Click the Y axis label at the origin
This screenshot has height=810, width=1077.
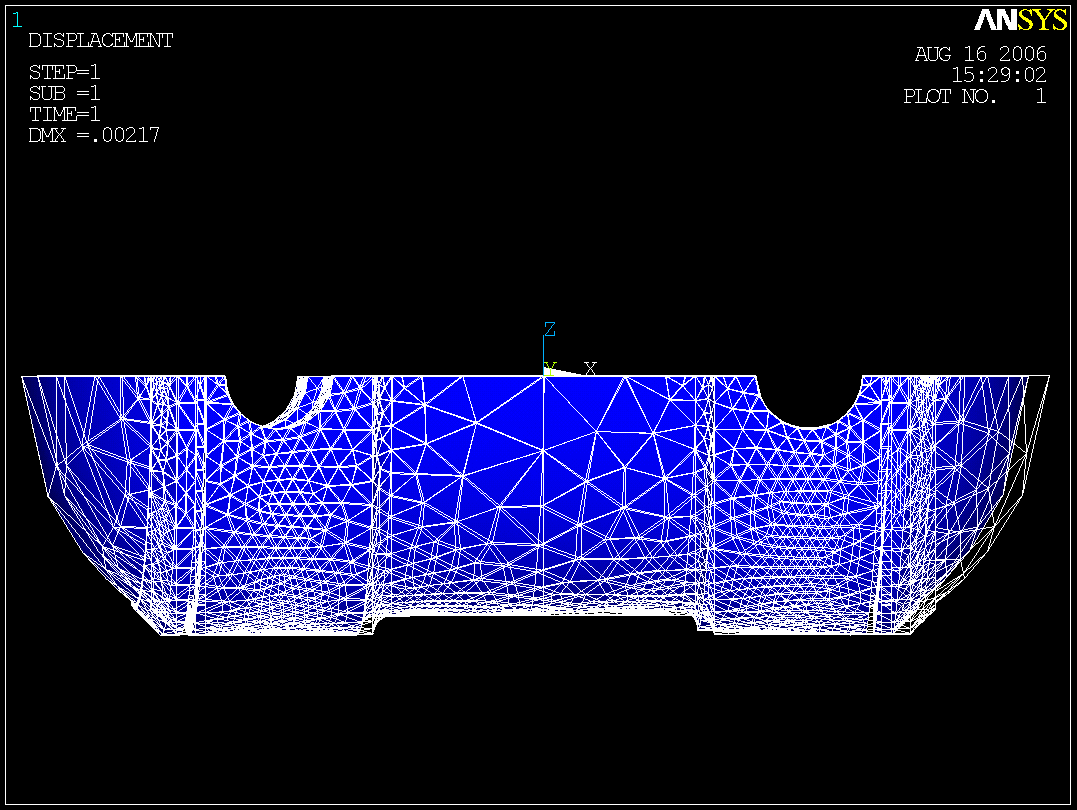(x=549, y=368)
